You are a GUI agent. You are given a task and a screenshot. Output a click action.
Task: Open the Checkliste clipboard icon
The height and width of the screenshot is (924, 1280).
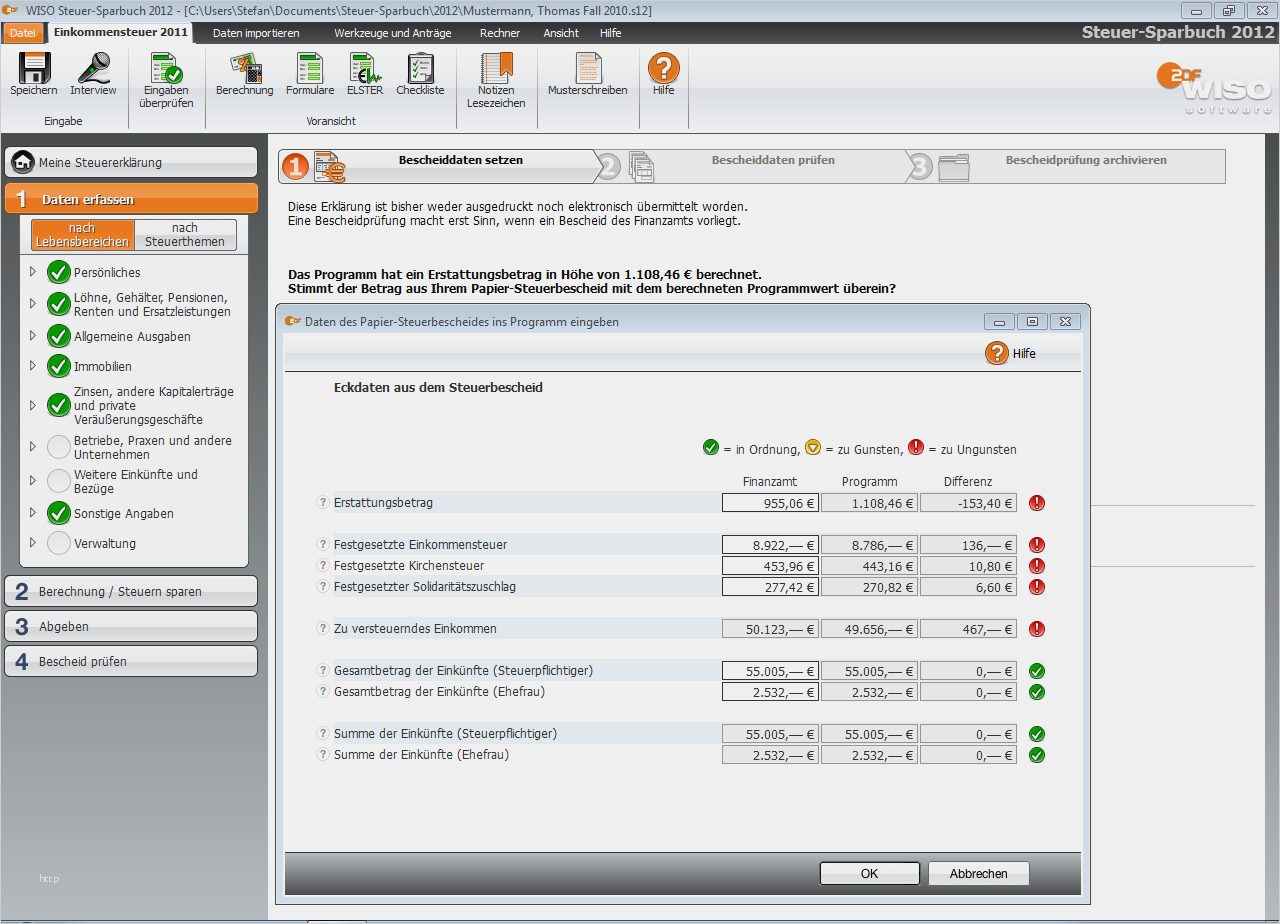[420, 70]
